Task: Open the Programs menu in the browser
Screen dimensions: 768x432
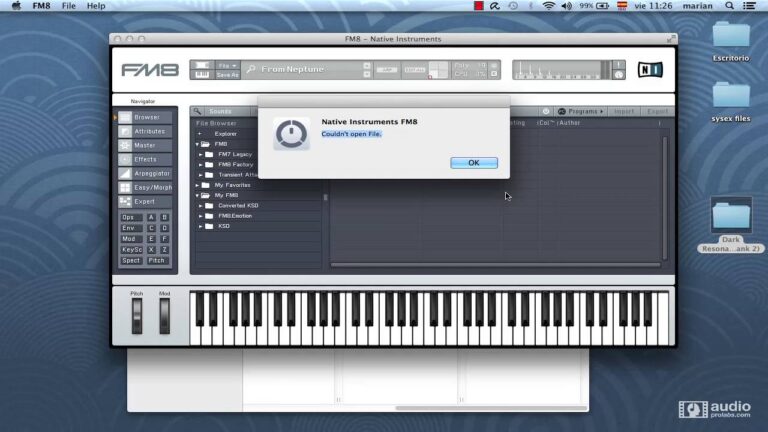Action: pos(581,111)
